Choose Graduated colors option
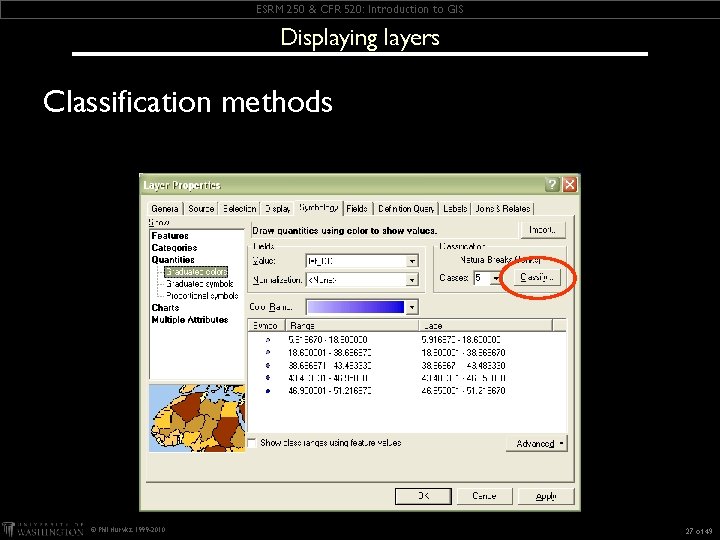 pyautogui.click(x=196, y=272)
